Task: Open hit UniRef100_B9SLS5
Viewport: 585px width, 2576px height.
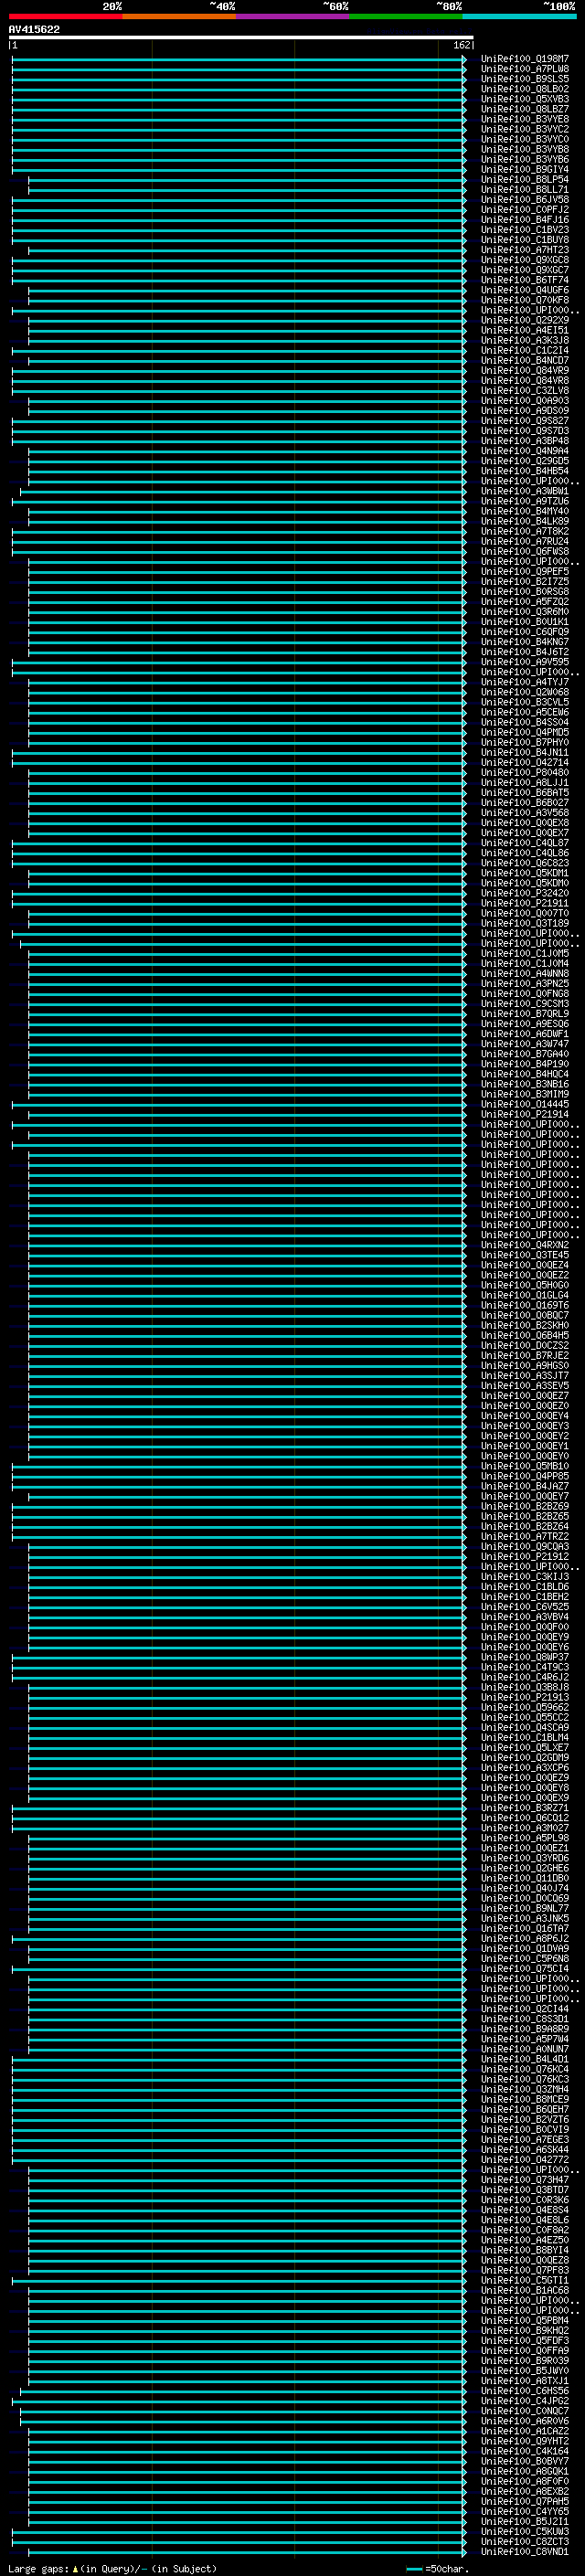Action: pyautogui.click(x=524, y=79)
